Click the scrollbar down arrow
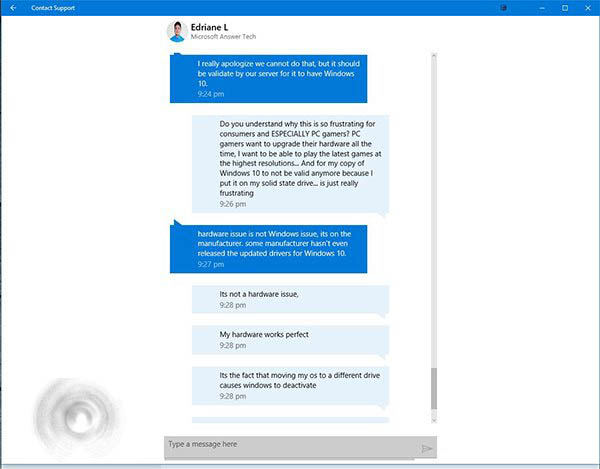The width and height of the screenshot is (600, 469). click(434, 420)
